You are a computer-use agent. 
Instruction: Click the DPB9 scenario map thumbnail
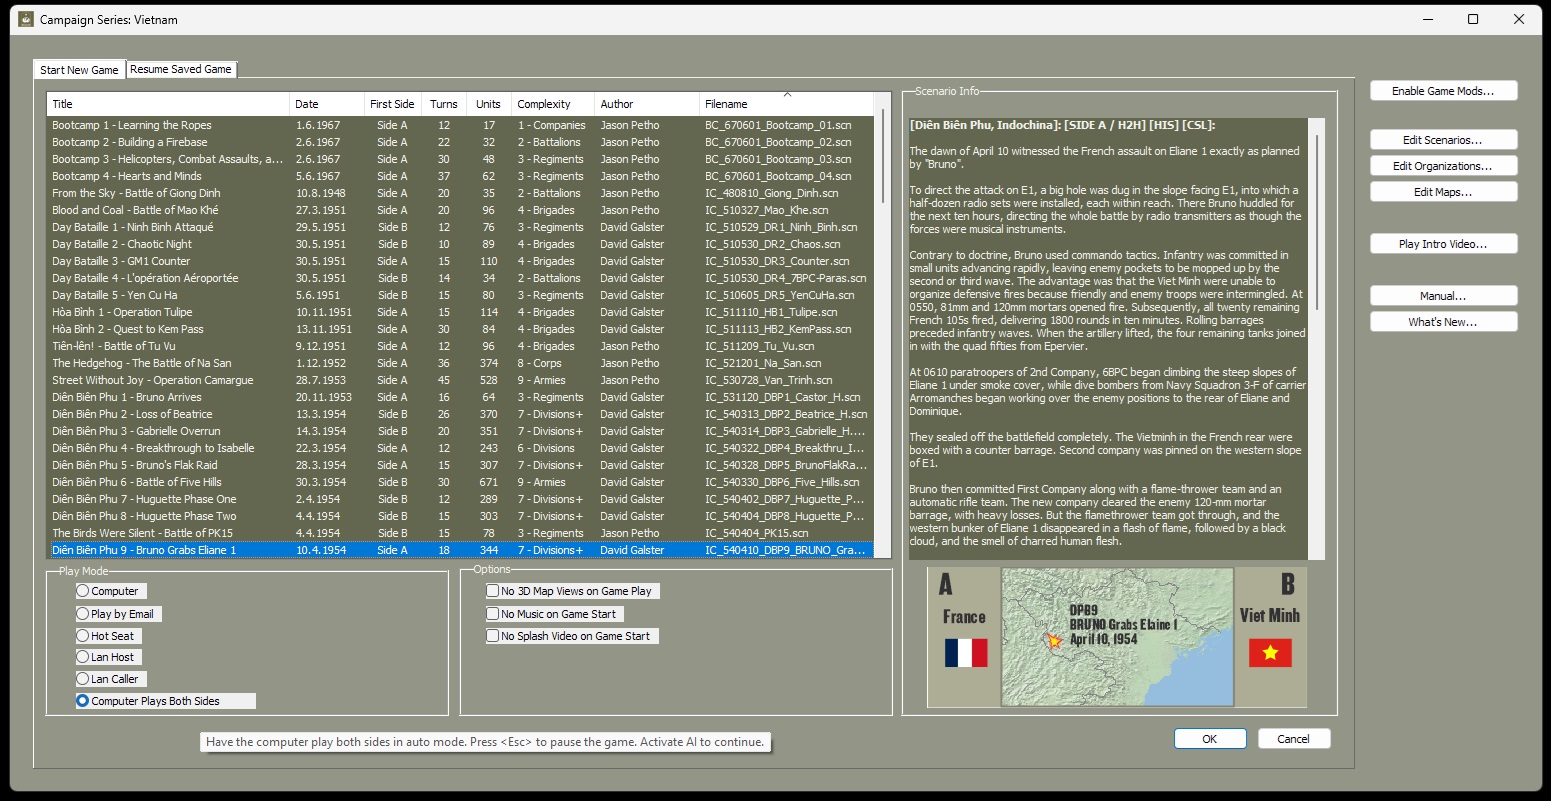click(1117, 638)
